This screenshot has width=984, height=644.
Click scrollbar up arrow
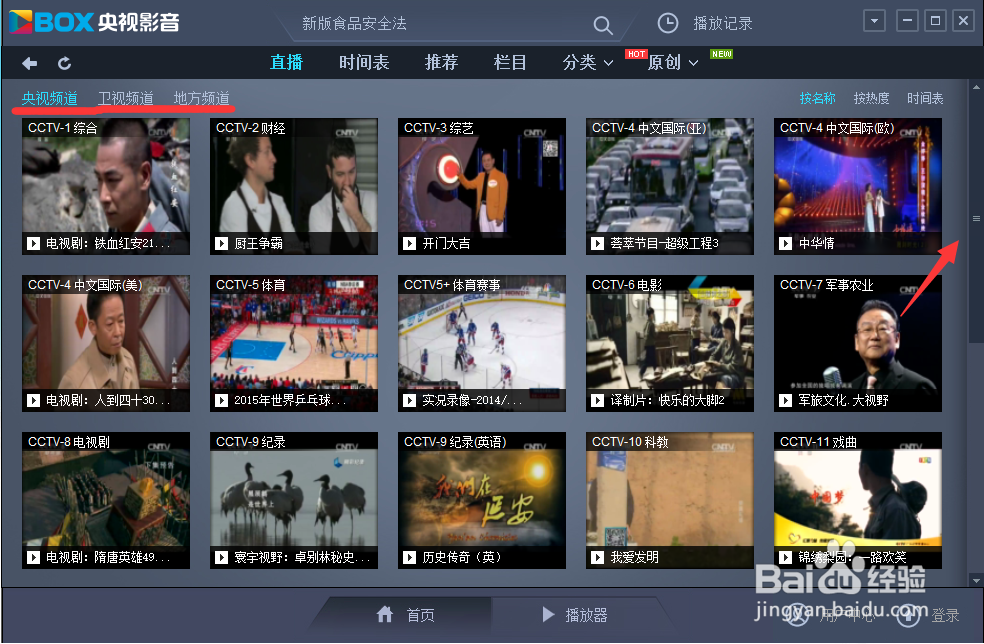point(976,87)
